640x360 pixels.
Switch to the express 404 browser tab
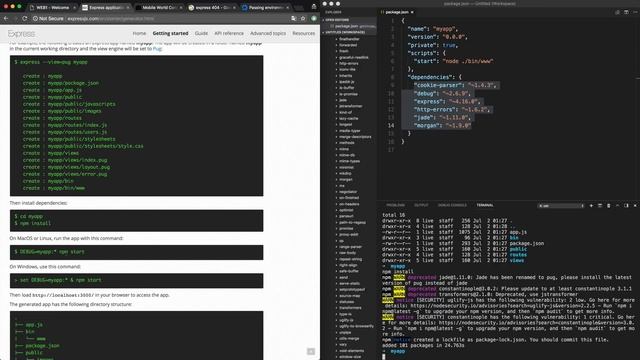[212, 7]
